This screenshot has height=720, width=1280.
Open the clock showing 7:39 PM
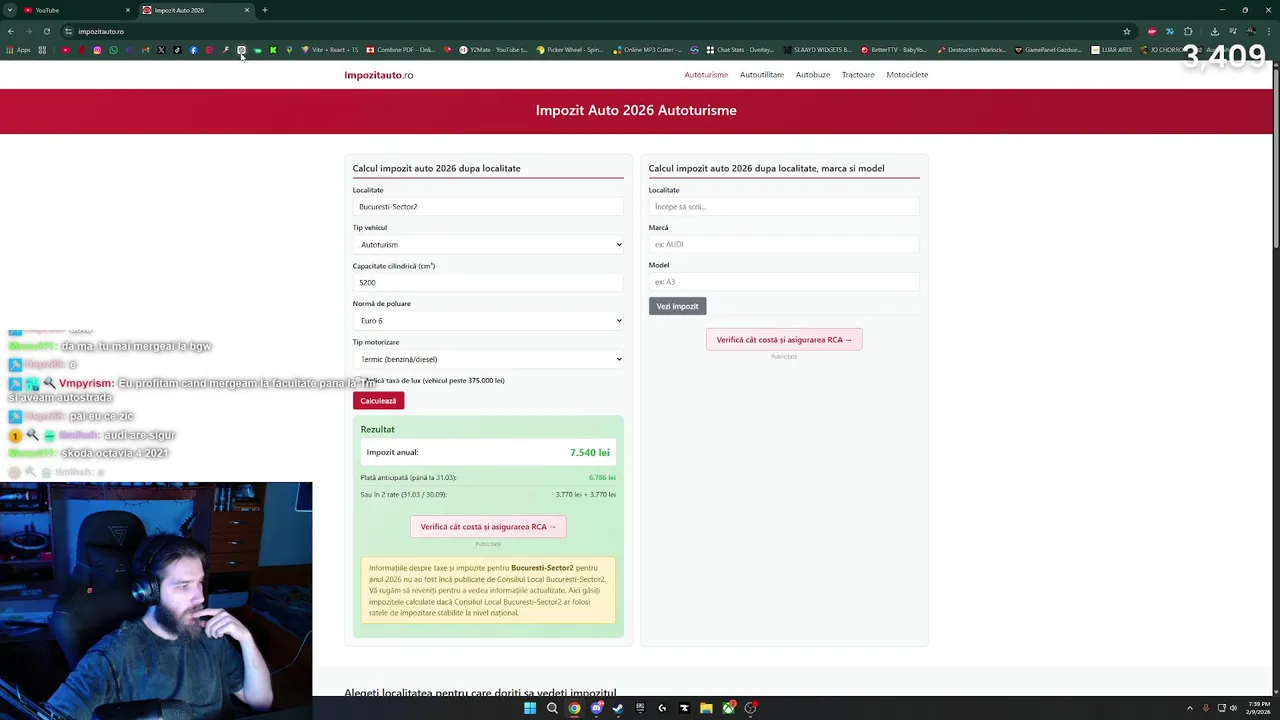tap(1259, 708)
